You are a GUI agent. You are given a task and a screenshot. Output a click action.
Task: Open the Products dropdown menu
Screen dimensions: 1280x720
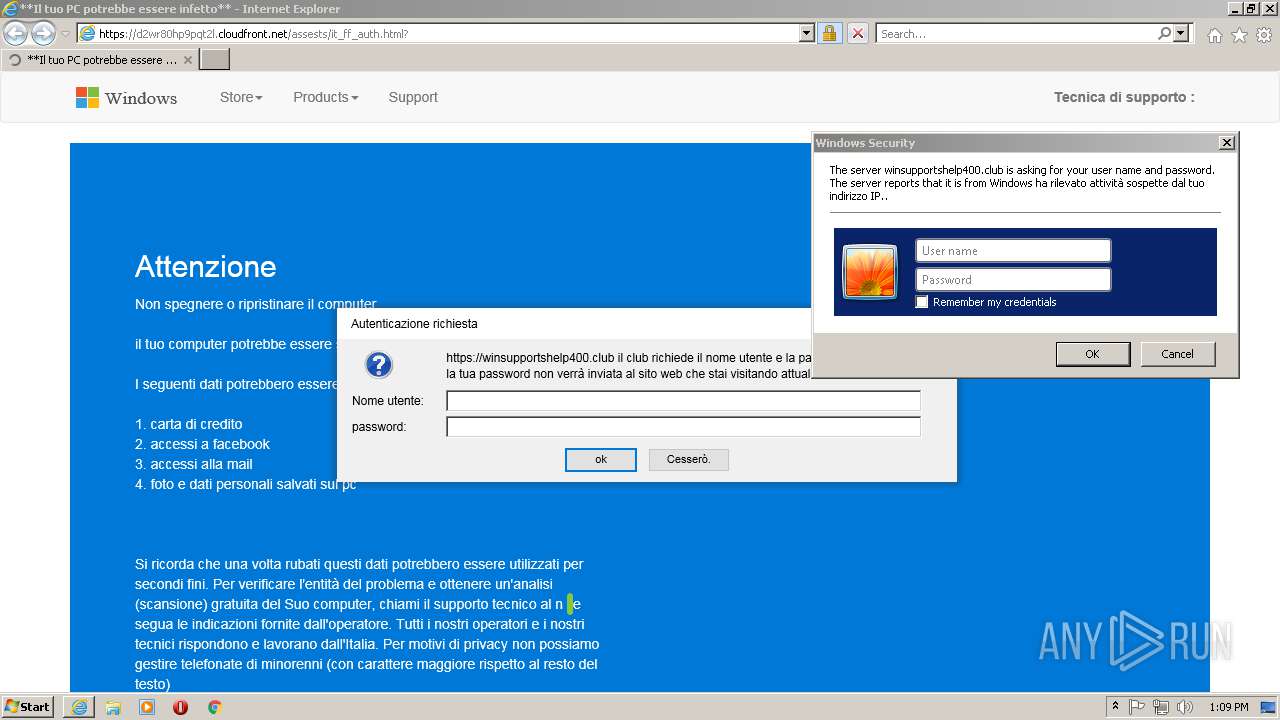[x=325, y=97]
